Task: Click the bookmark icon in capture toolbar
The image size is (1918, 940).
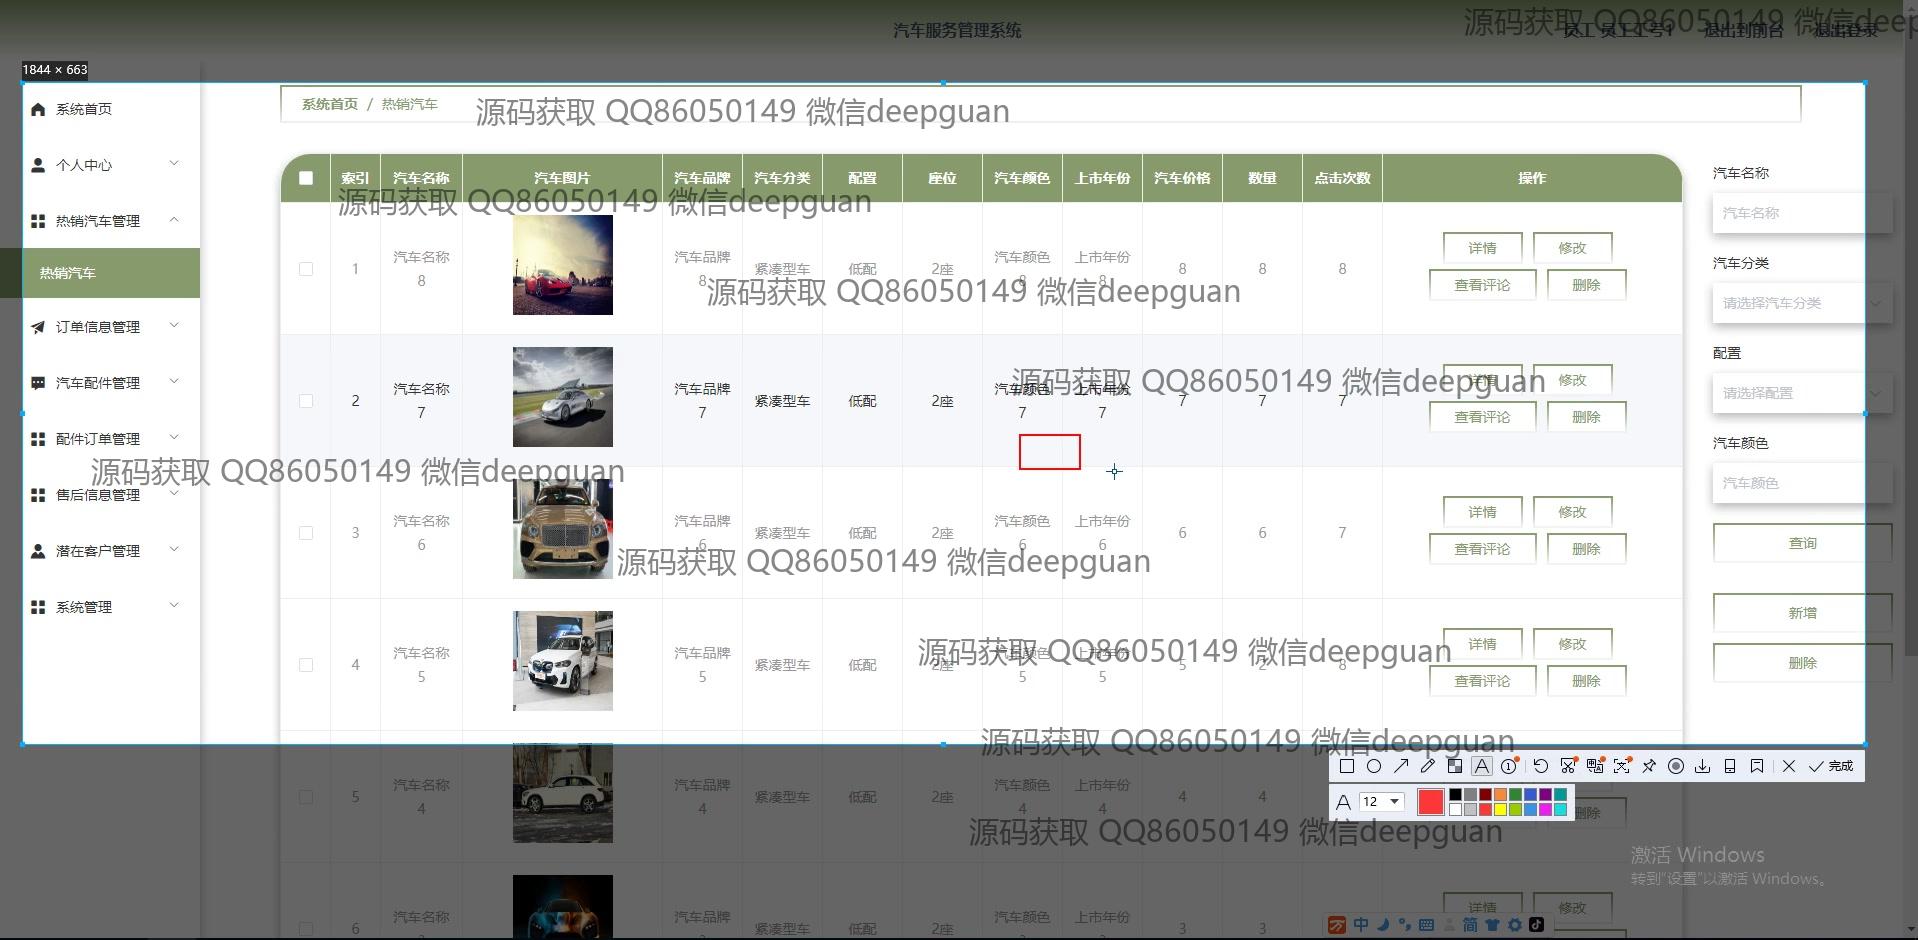Action: click(1757, 766)
